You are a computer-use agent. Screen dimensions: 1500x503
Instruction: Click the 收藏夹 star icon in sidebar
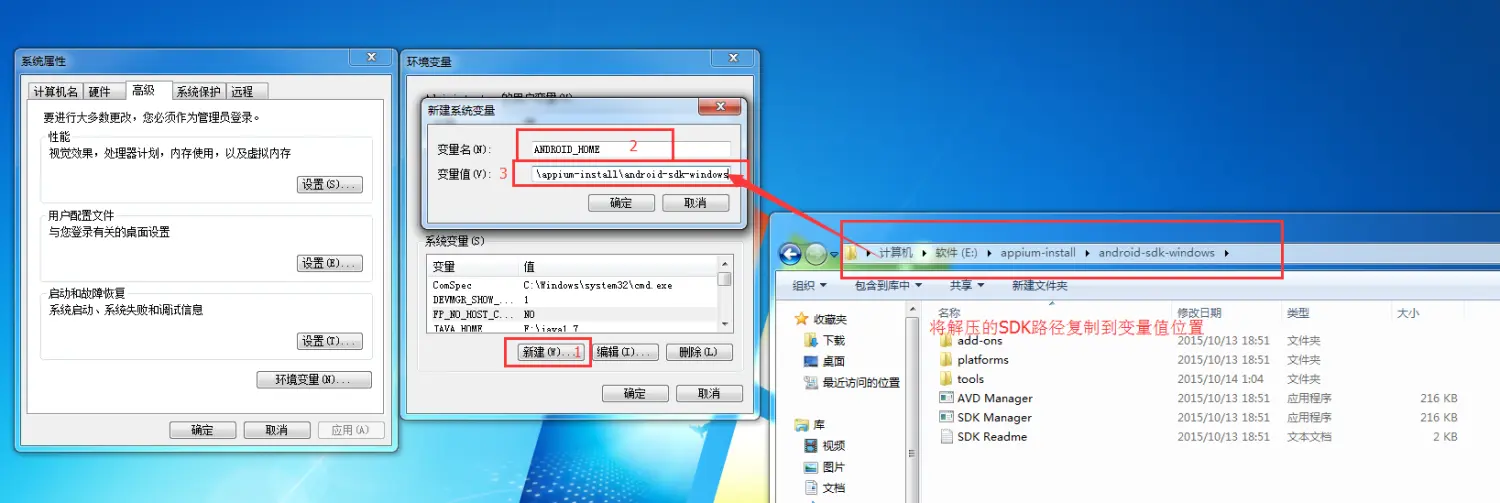click(x=801, y=319)
